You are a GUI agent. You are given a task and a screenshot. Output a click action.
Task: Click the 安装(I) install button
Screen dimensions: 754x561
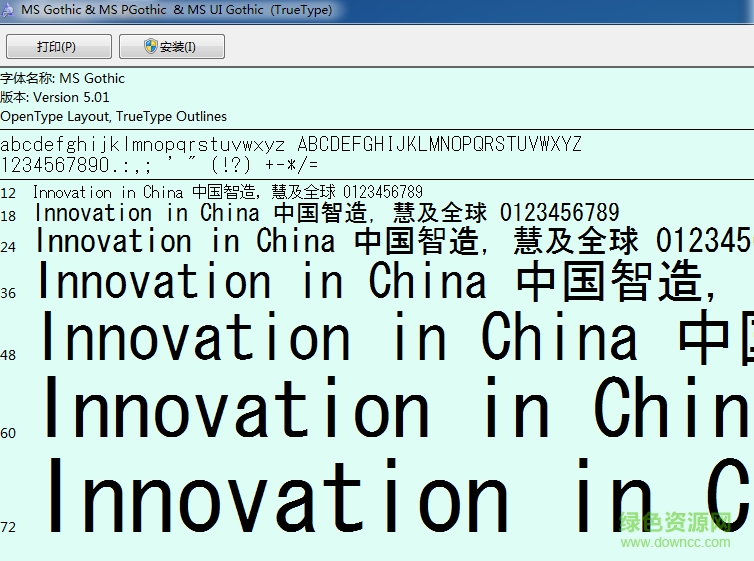pos(172,47)
